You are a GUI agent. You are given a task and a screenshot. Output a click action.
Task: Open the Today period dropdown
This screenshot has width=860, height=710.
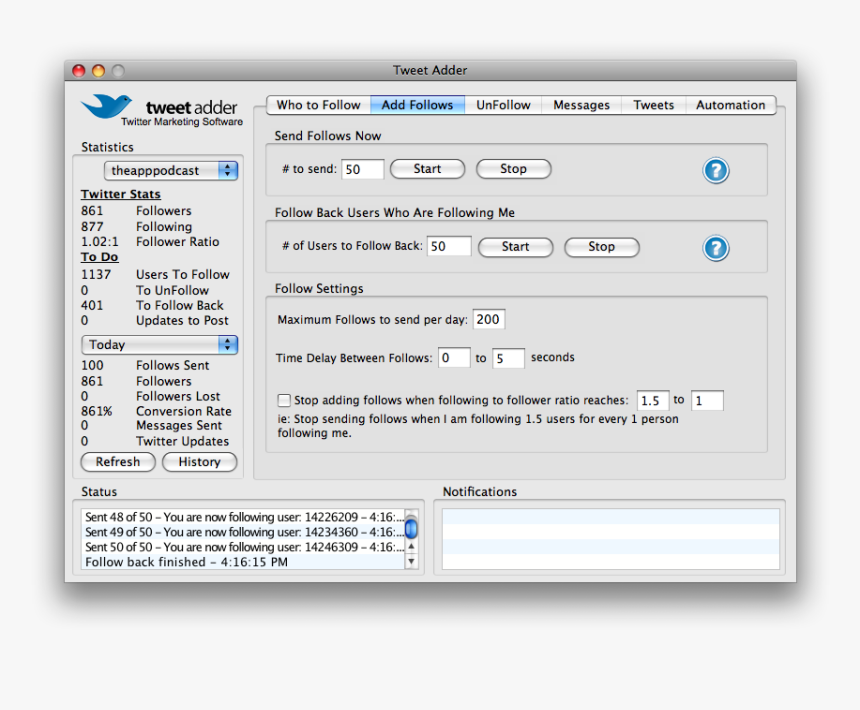(160, 345)
